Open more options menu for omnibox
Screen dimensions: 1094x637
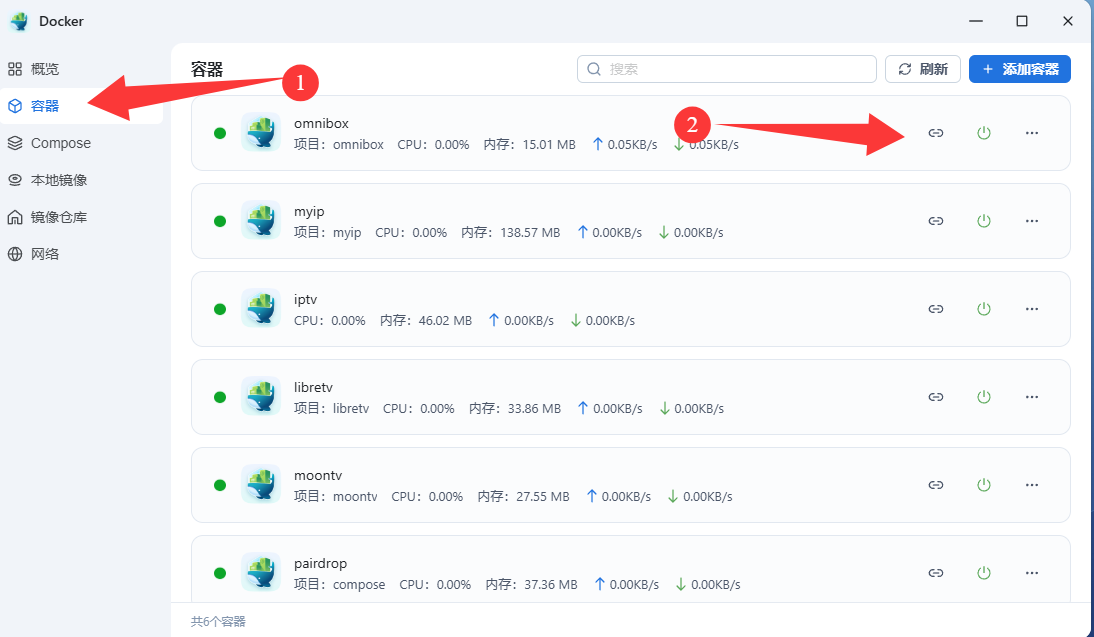pos(1032,133)
